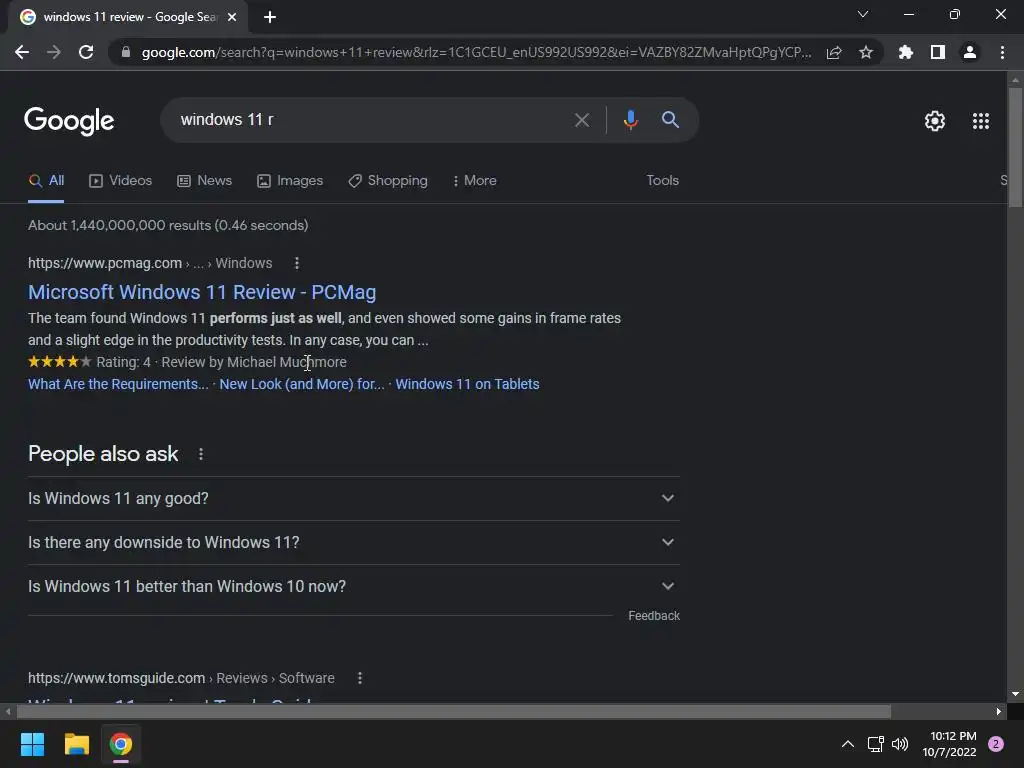Open Chrome extensions puzzle icon
This screenshot has width=1024, height=768.
click(x=906, y=52)
